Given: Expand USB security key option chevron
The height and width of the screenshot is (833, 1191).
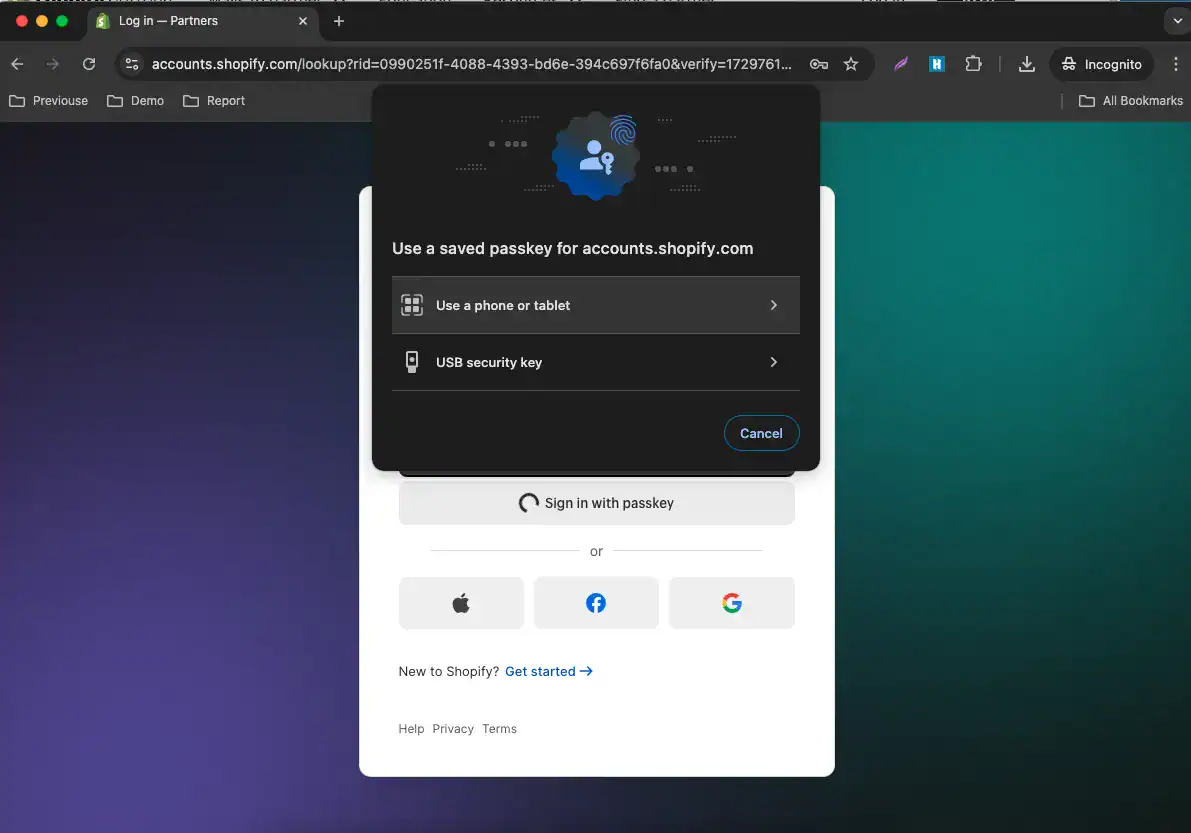Looking at the screenshot, I should click(773, 362).
